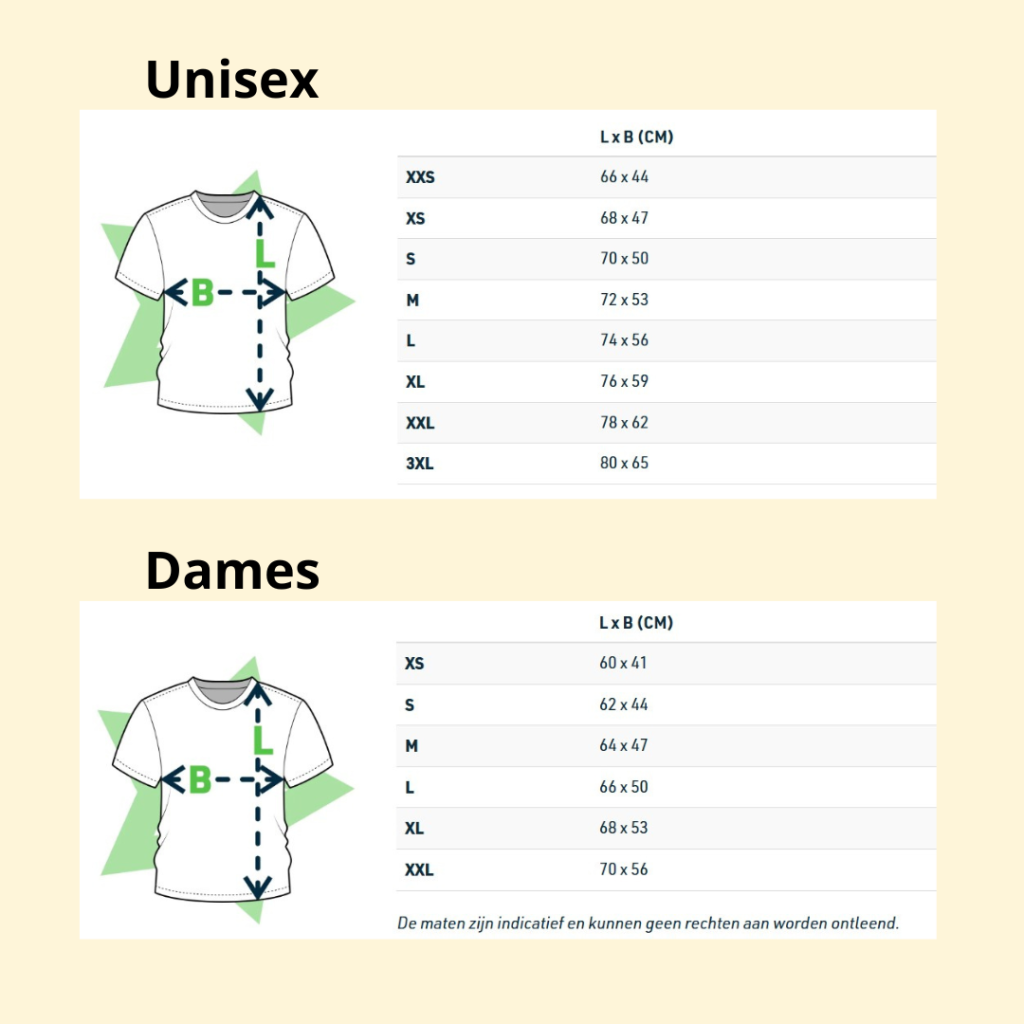The width and height of the screenshot is (1024, 1024).
Task: Select the Dames XS size label
Action: (414, 664)
